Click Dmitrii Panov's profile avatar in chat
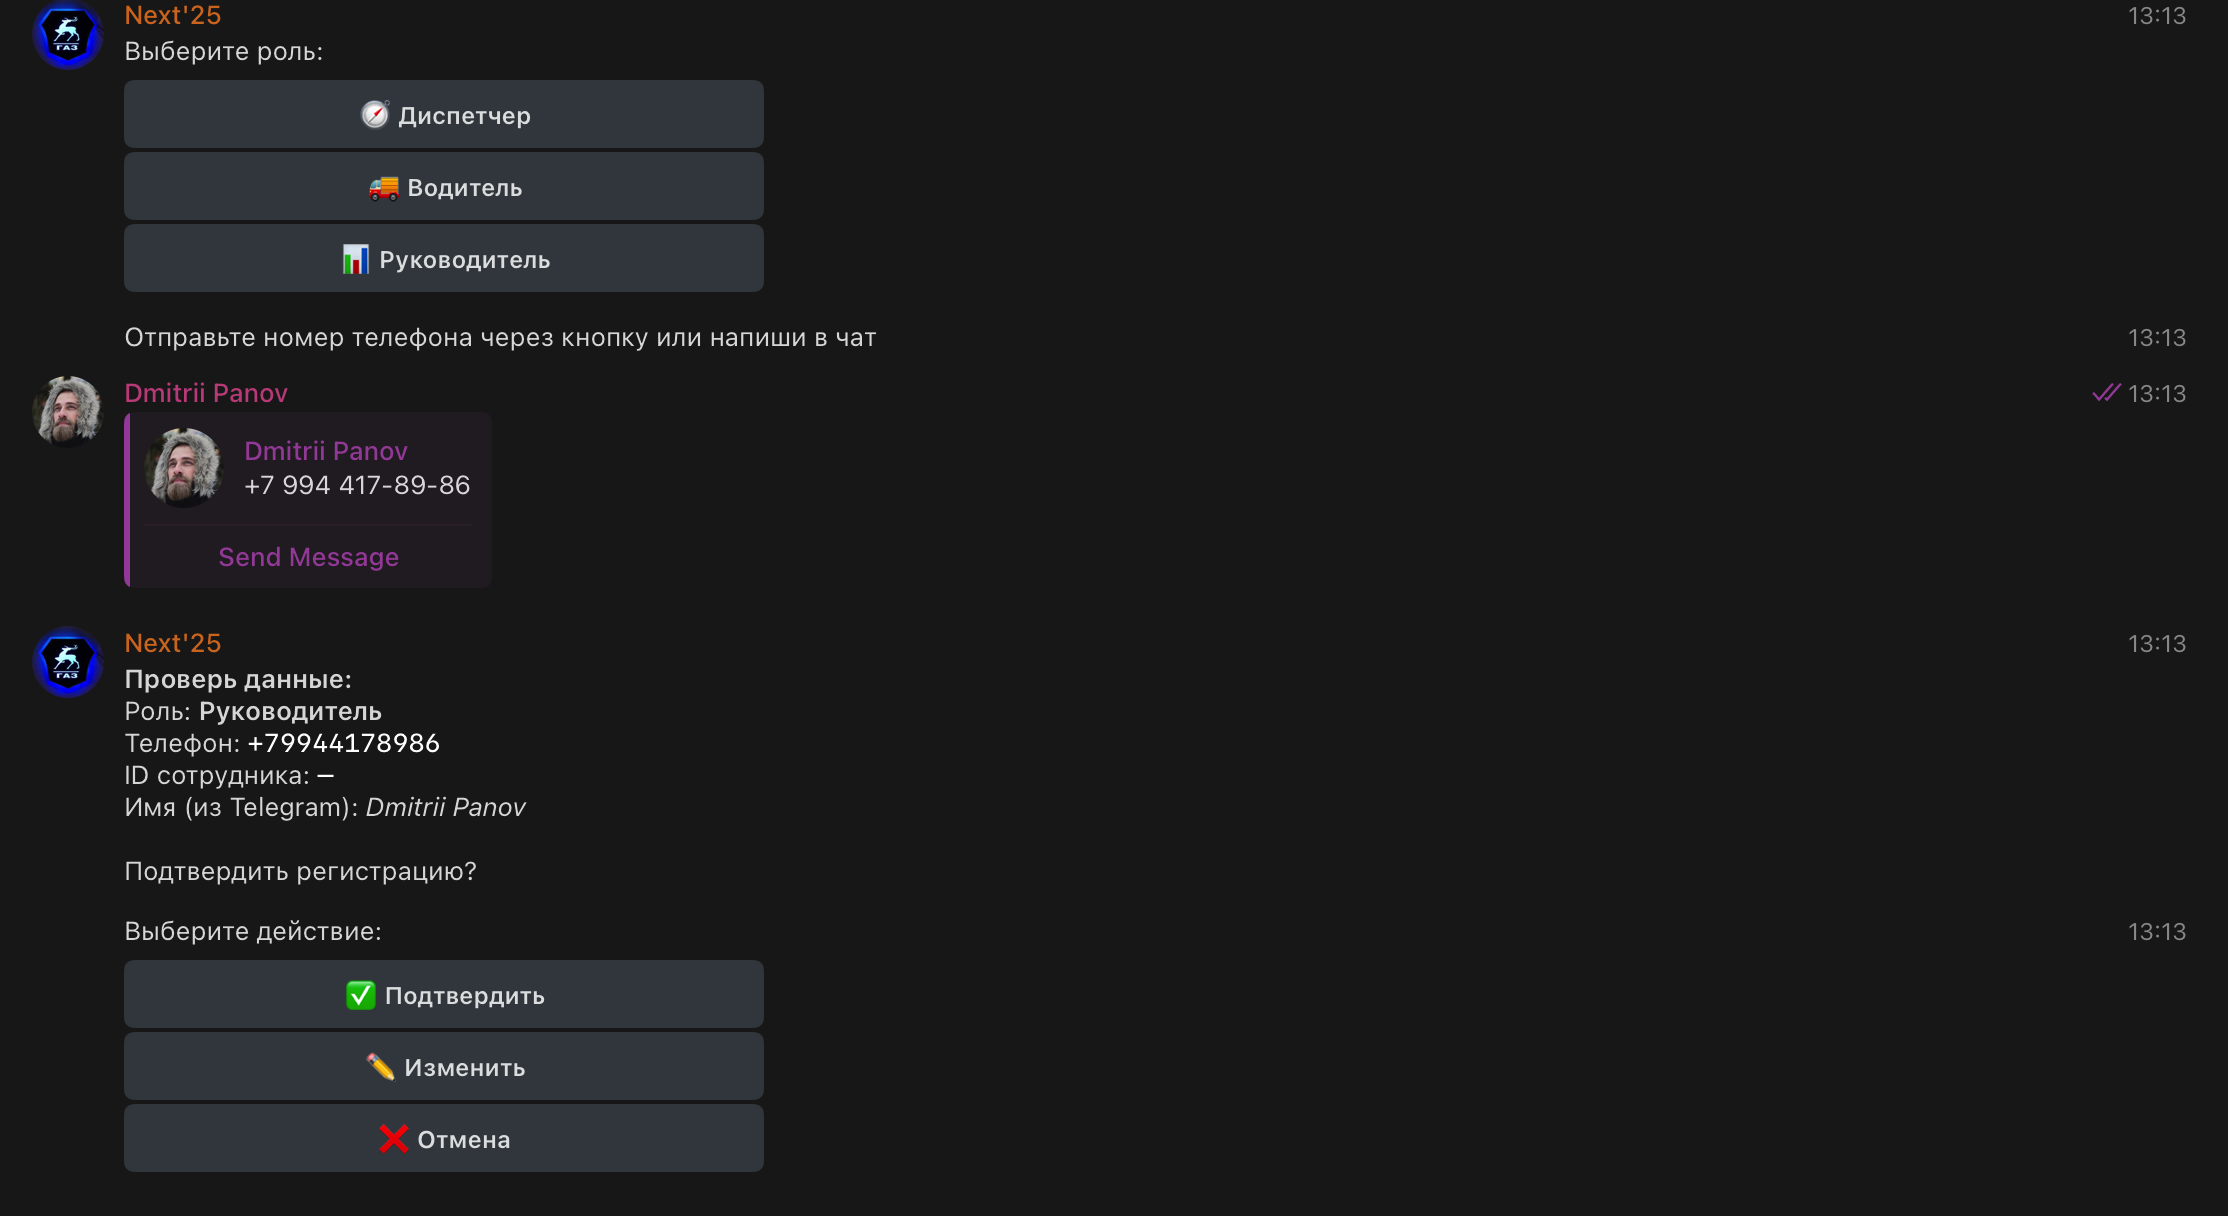2228x1216 pixels. (66, 410)
